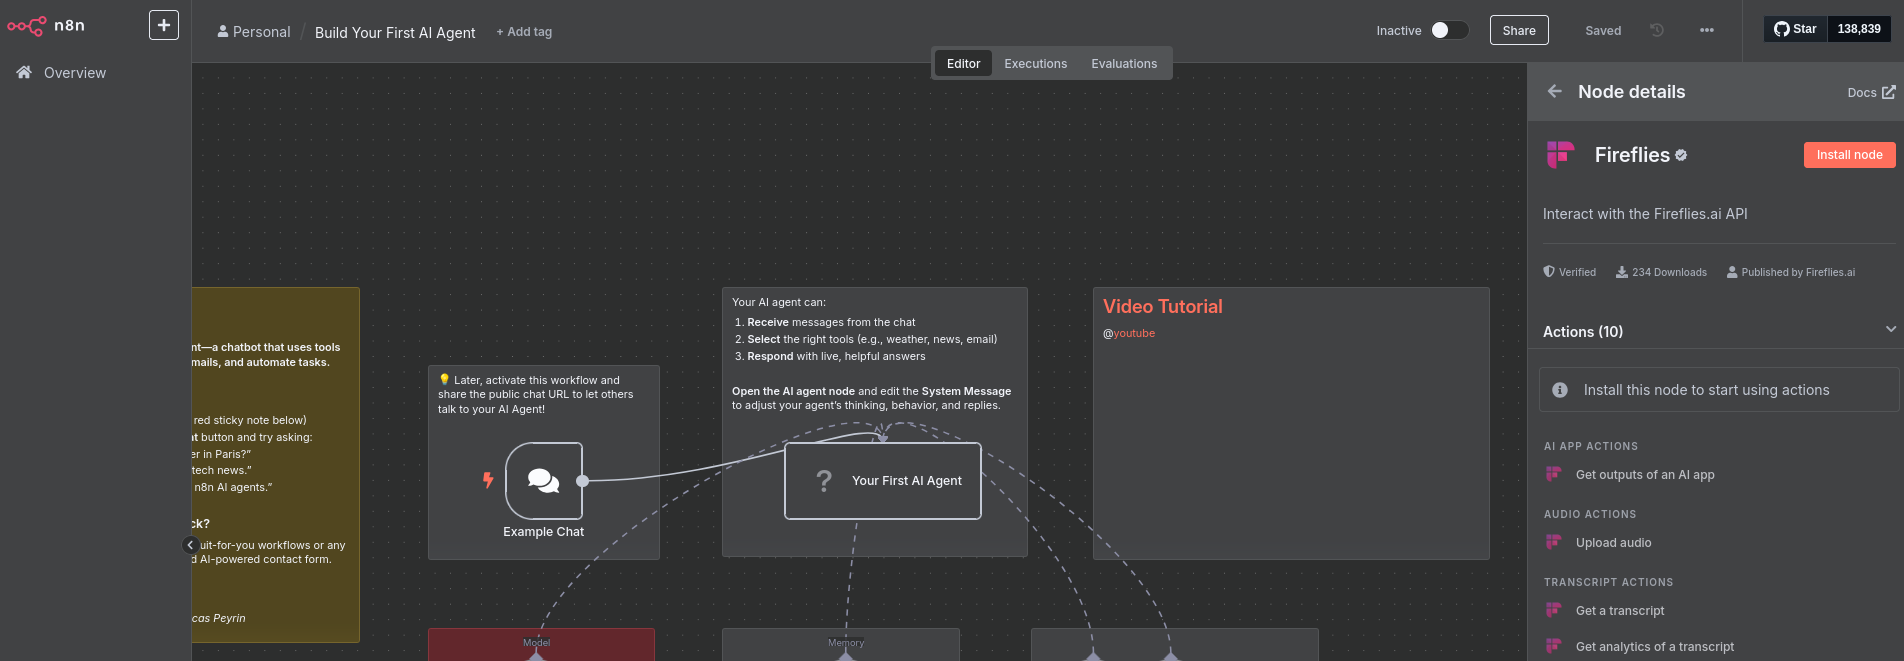Screen dimensions: 1904x661
Task: Click the info icon in install notice
Action: [x=1560, y=390]
